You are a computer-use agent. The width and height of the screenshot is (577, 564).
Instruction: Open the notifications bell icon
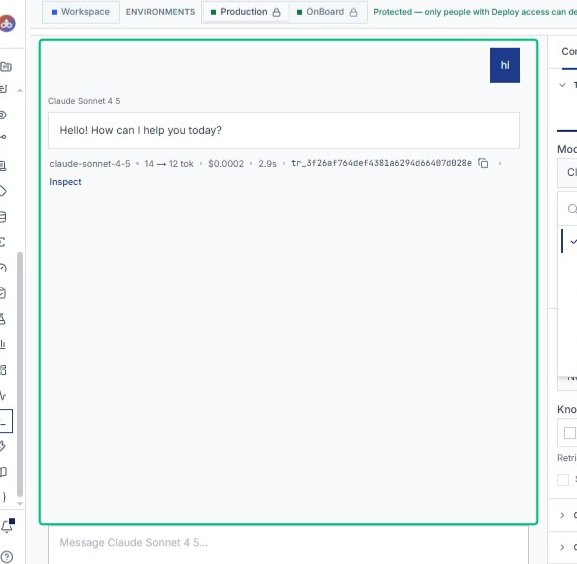tap(7, 526)
